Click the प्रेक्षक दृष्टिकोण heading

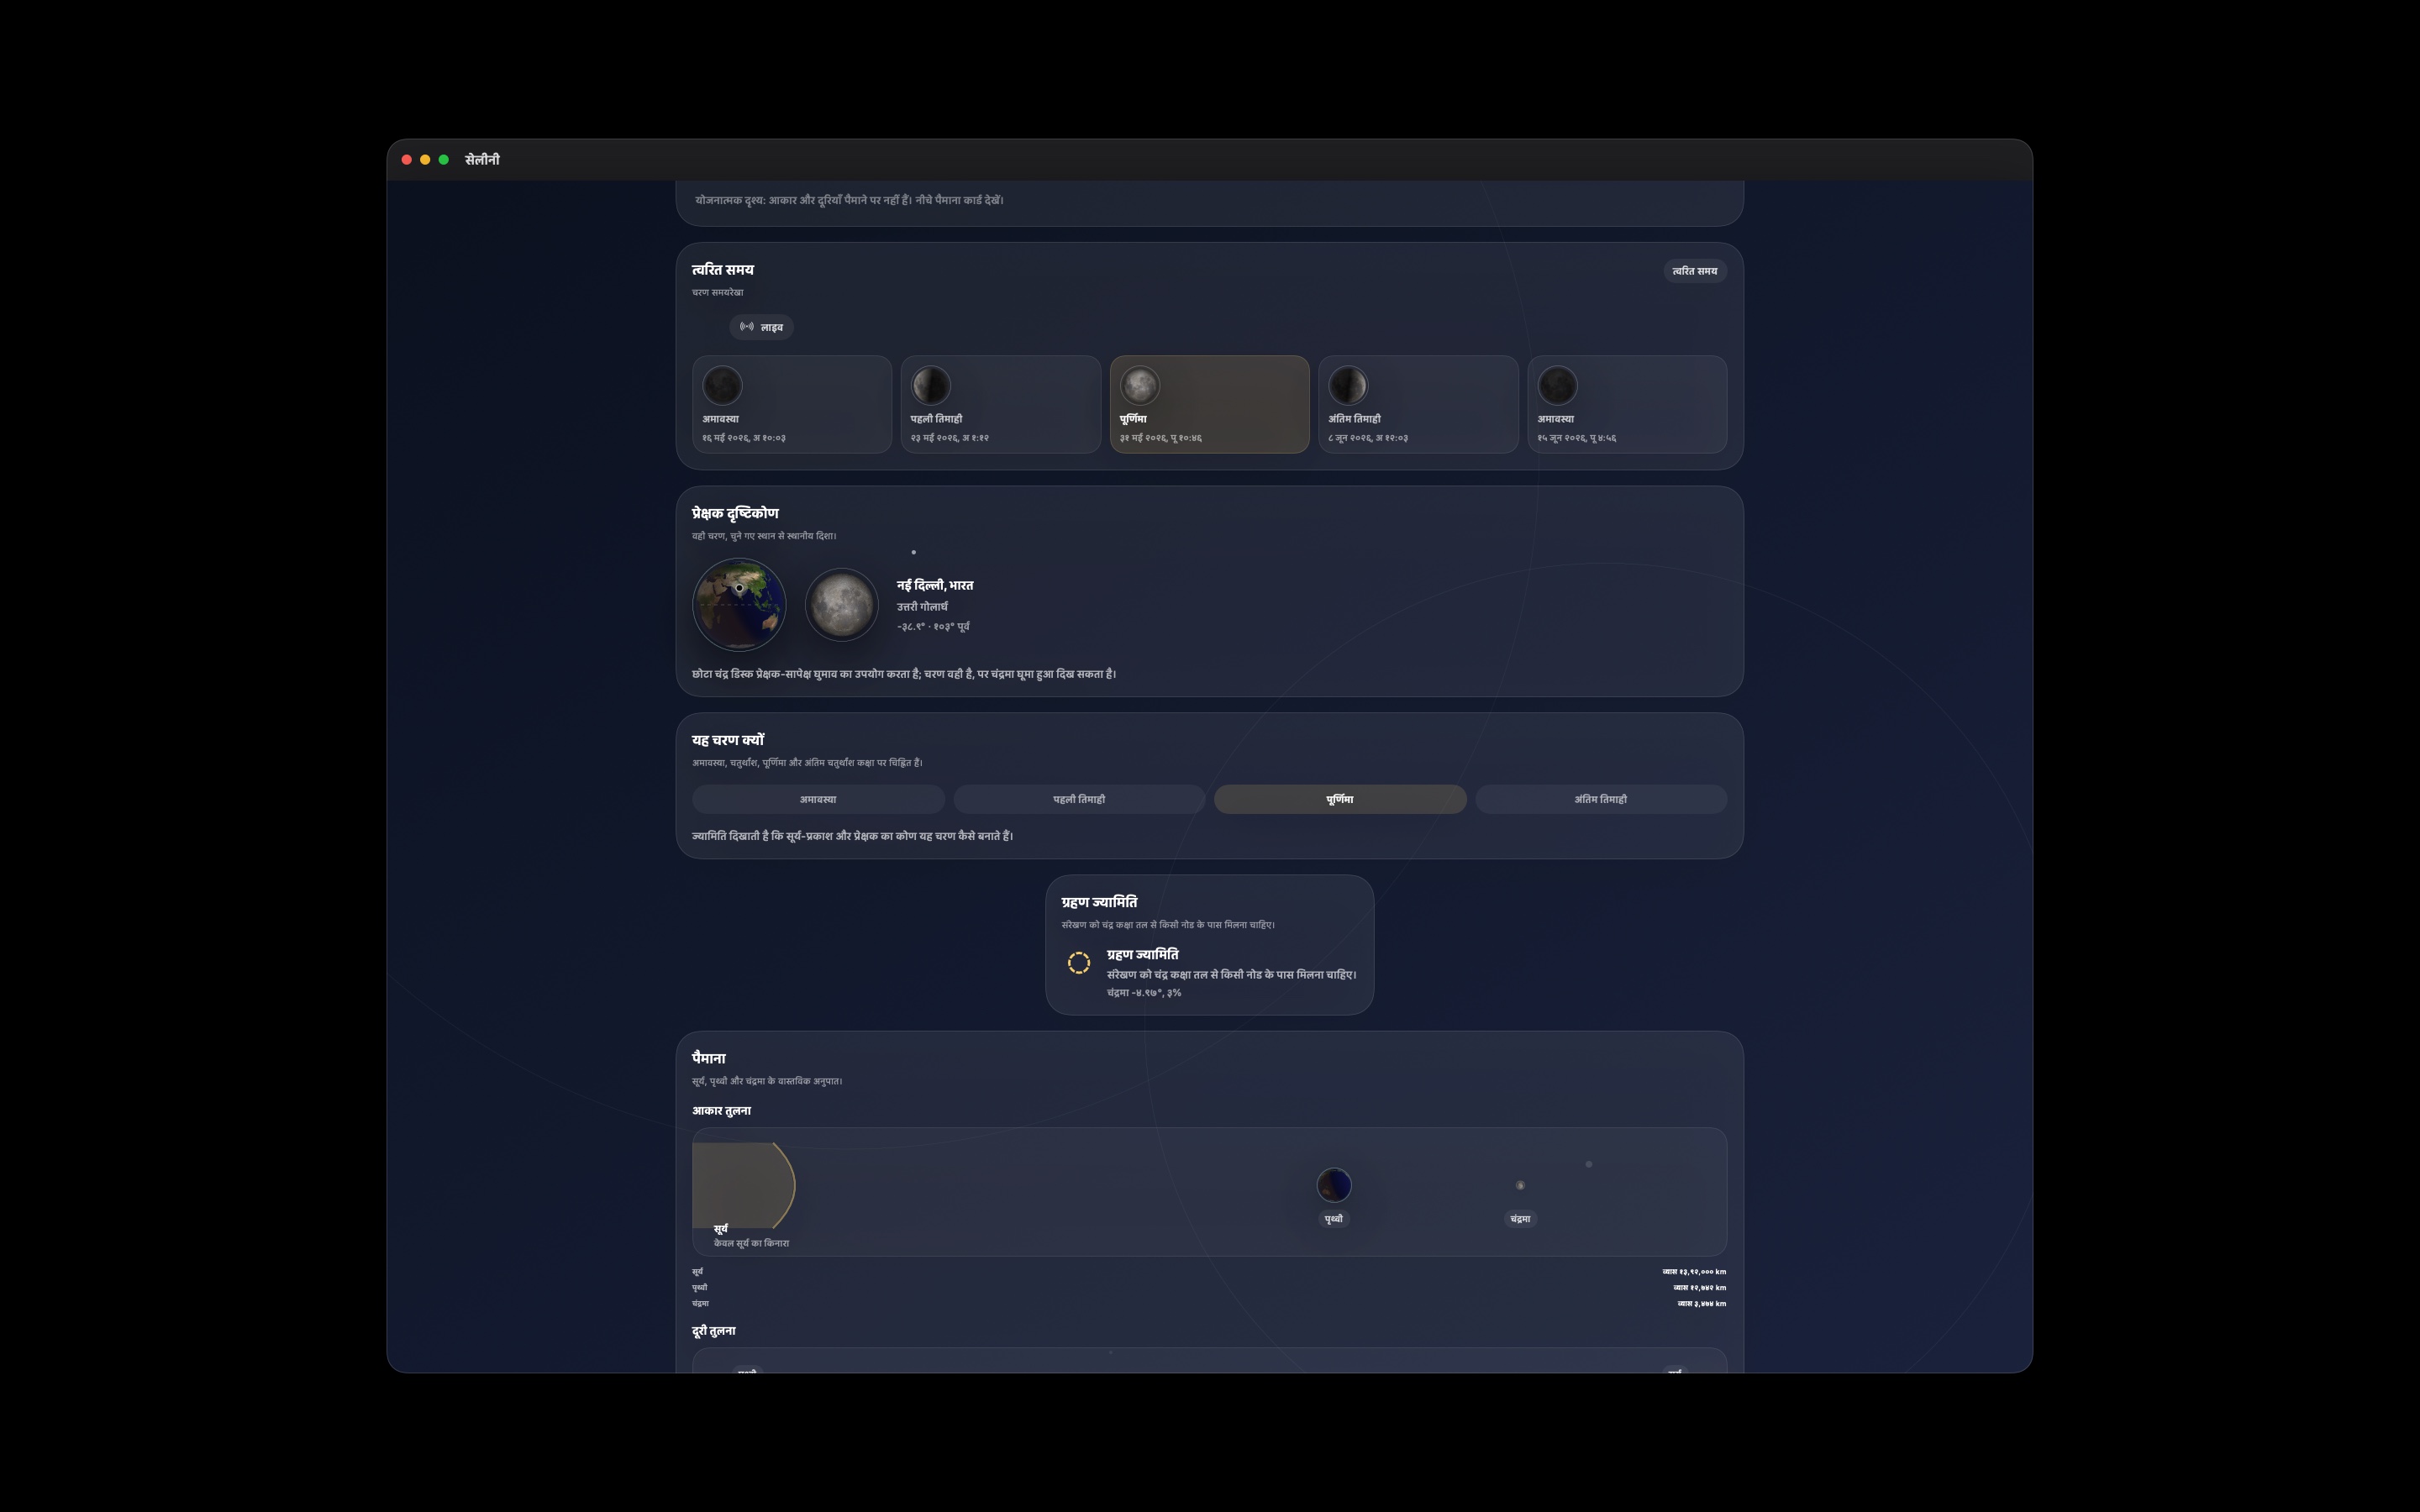[735, 513]
